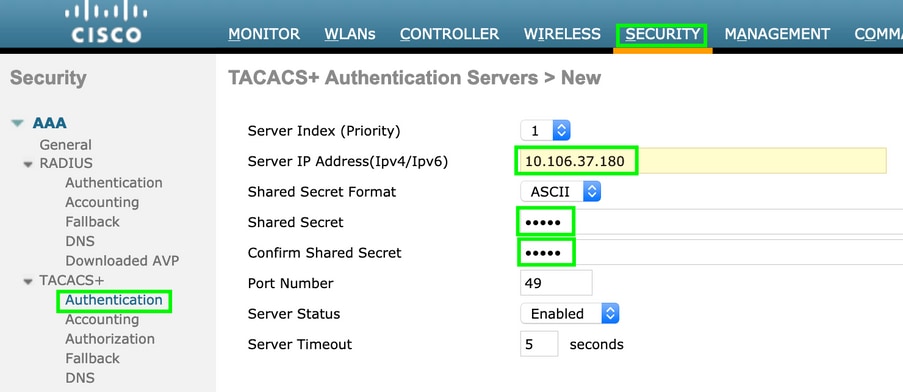Open the MANAGEMENT menu
This screenshot has height=392, width=903.
(777, 35)
